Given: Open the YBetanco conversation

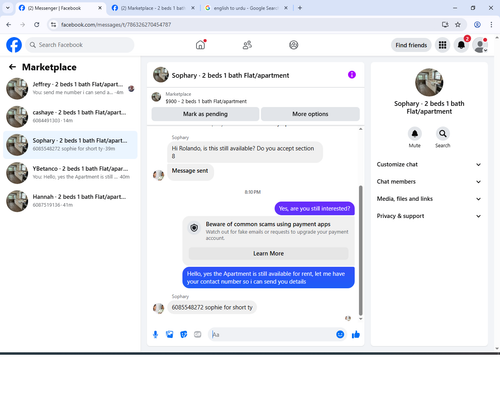Looking at the screenshot, I should pos(70,173).
